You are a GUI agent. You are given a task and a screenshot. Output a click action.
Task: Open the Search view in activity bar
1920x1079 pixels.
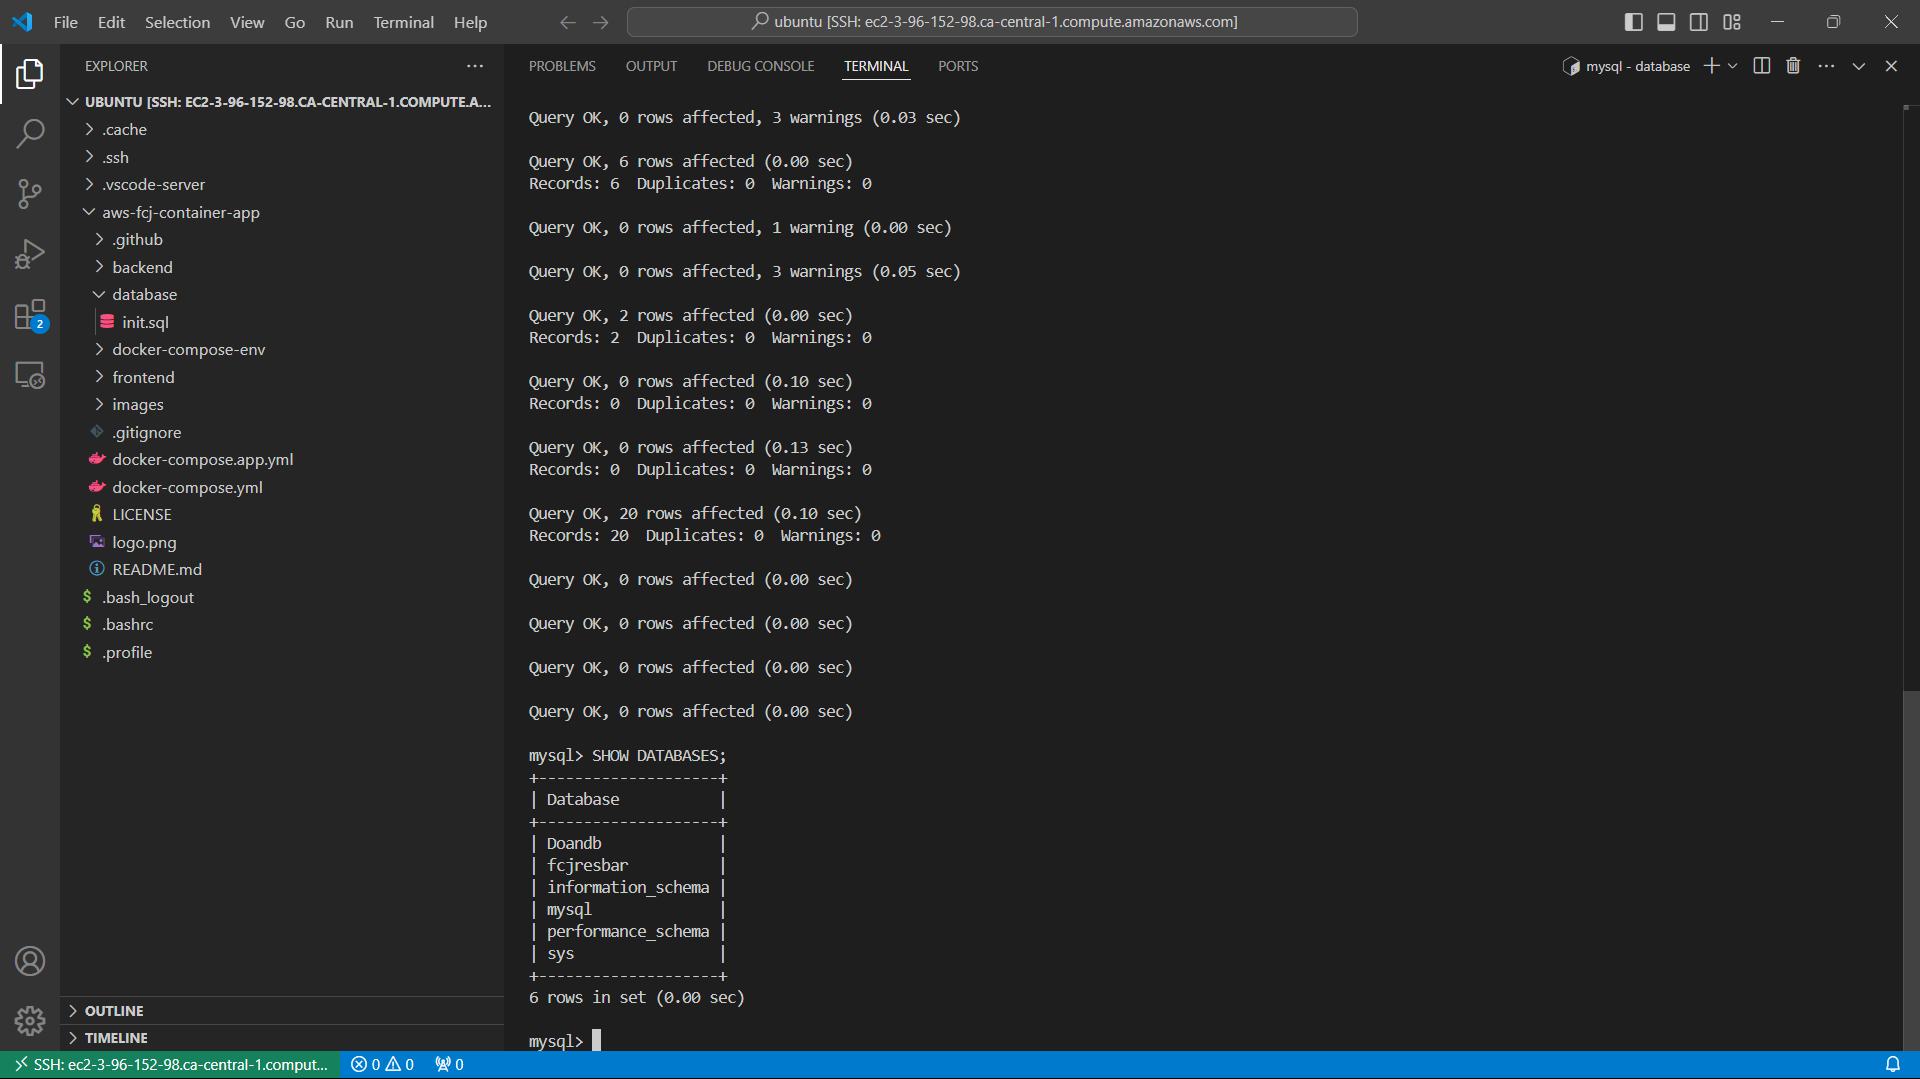tap(30, 133)
